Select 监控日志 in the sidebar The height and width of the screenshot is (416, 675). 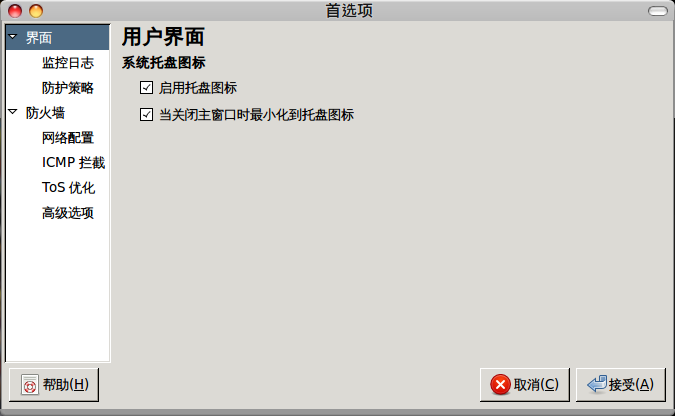click(x=68, y=63)
